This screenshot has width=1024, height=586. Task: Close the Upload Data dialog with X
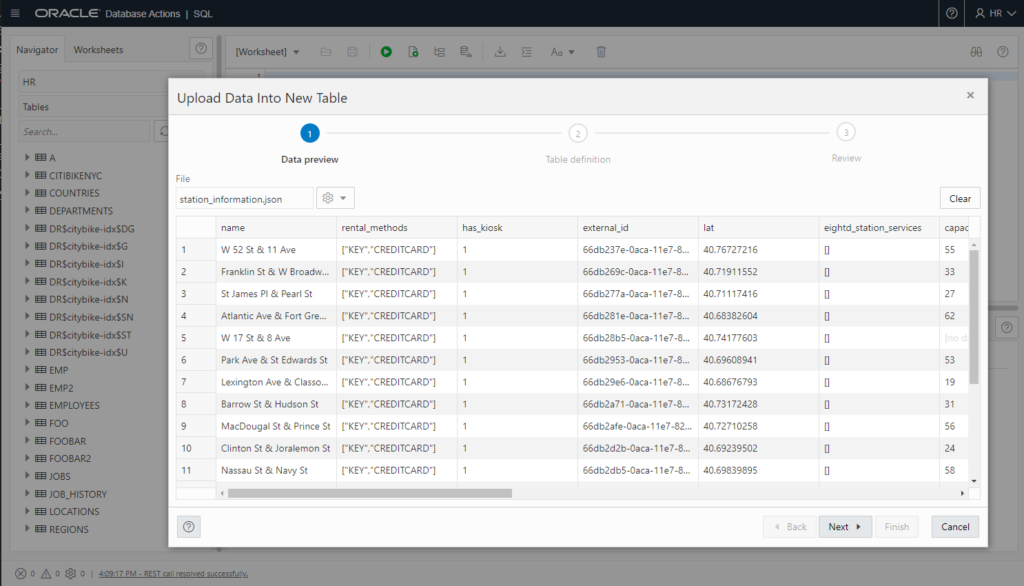(969, 95)
